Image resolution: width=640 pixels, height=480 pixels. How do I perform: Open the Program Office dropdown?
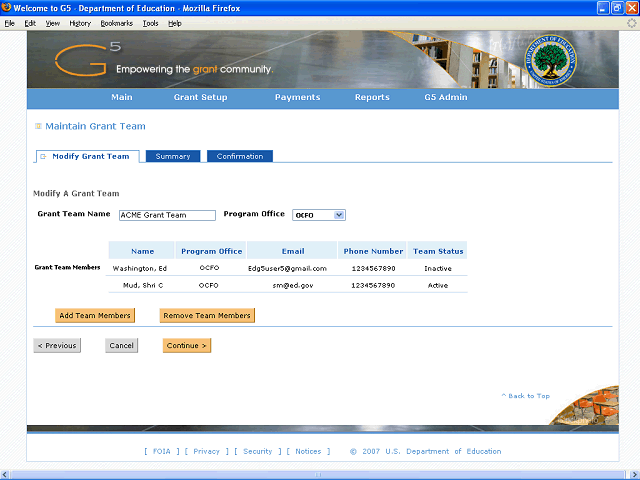coord(318,214)
